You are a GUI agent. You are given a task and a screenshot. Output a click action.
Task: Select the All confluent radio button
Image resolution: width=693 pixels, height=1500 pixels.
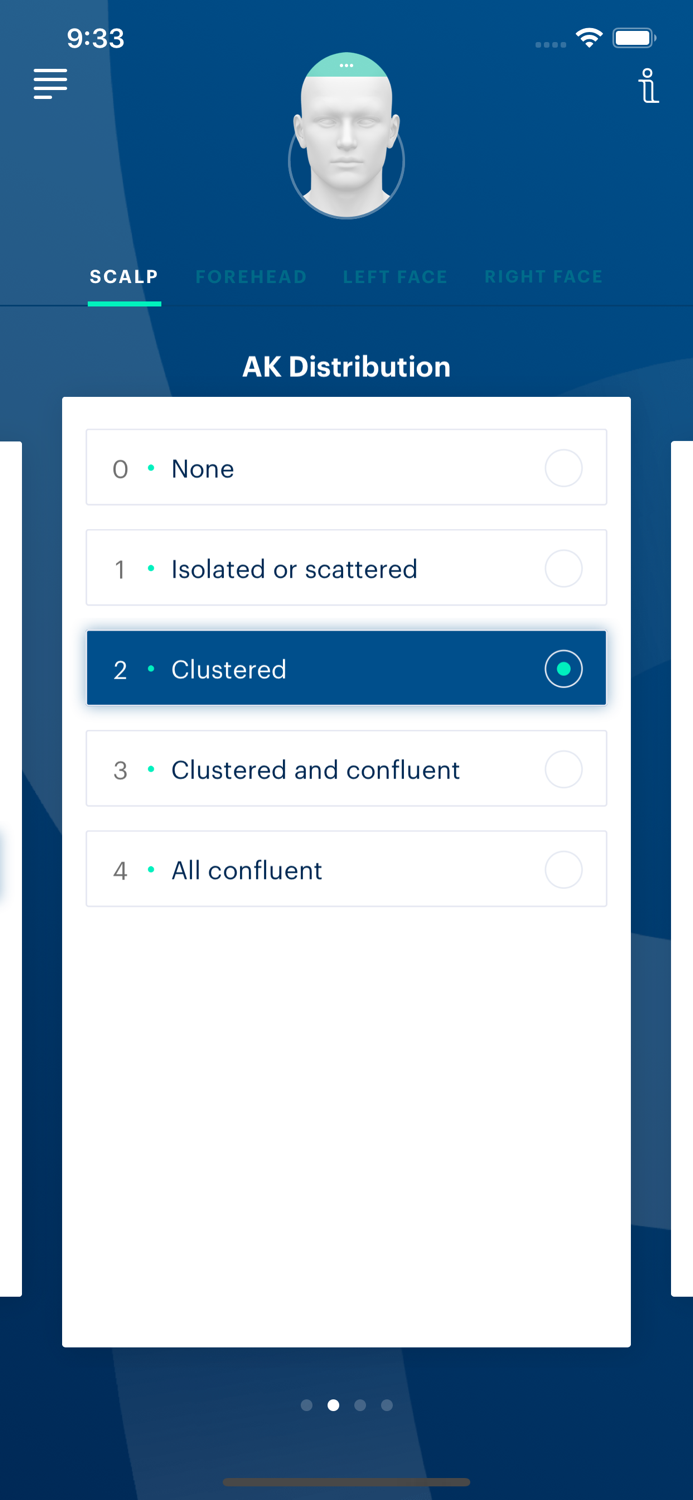click(563, 869)
